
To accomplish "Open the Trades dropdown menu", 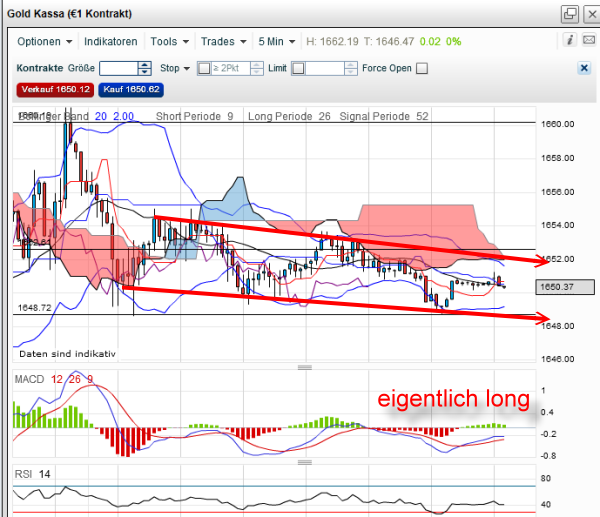I will (x=223, y=41).
